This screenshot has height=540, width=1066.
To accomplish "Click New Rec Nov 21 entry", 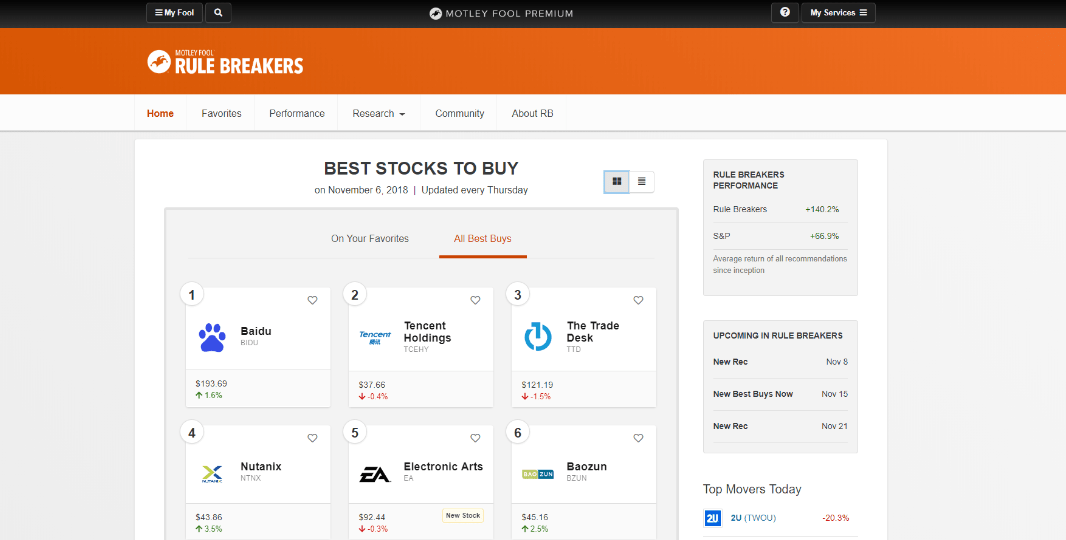I will 780,426.
